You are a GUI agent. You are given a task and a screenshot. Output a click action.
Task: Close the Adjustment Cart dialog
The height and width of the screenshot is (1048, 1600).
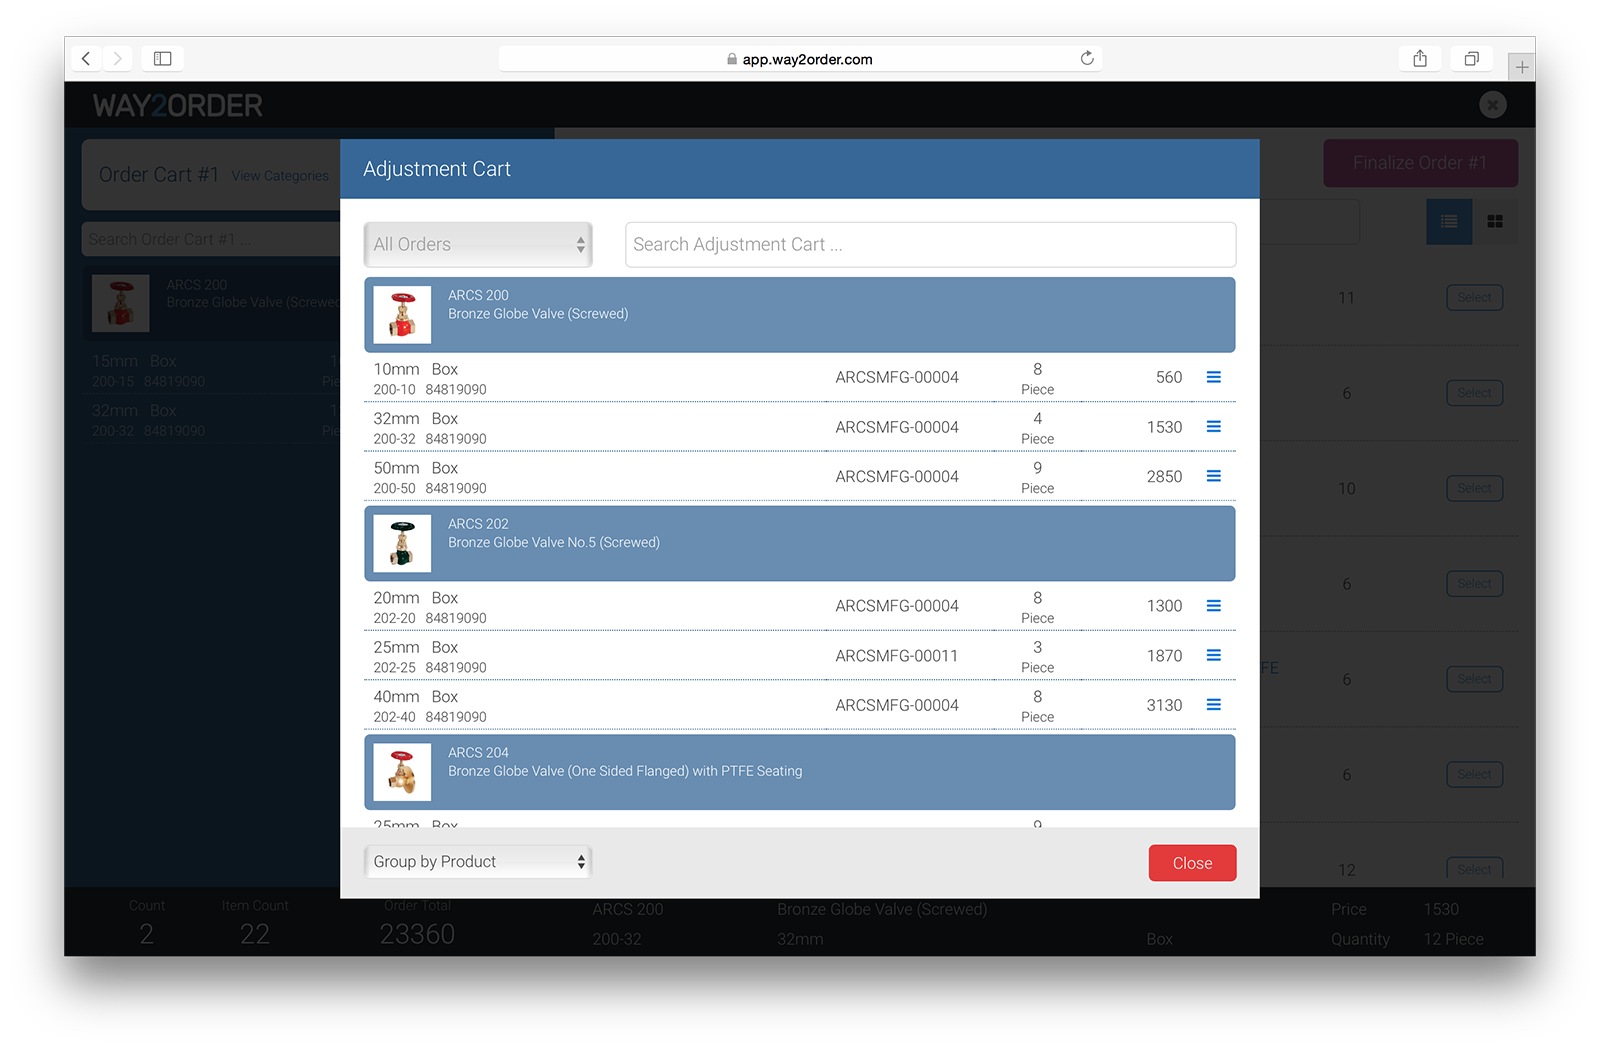pyautogui.click(x=1192, y=863)
